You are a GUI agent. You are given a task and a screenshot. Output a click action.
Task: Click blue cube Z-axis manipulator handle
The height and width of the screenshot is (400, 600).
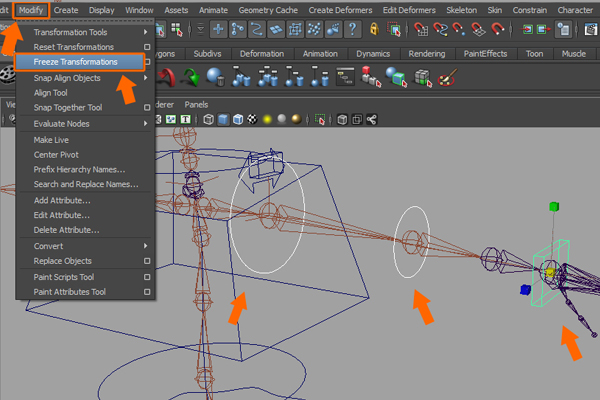(525, 290)
